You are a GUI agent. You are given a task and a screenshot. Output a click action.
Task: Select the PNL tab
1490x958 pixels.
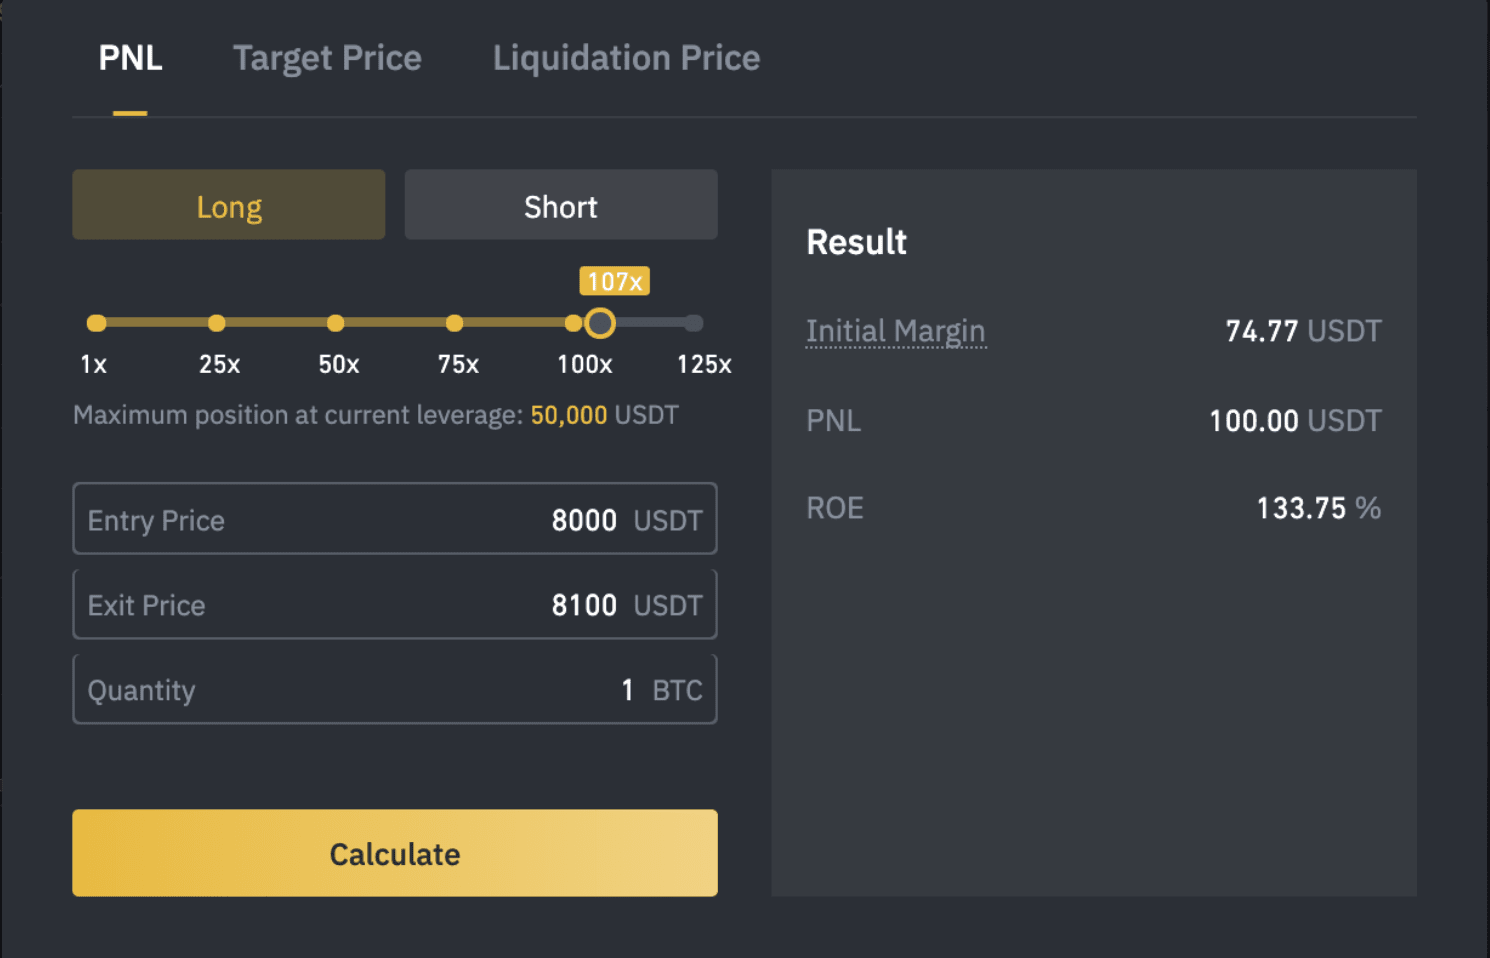130,58
